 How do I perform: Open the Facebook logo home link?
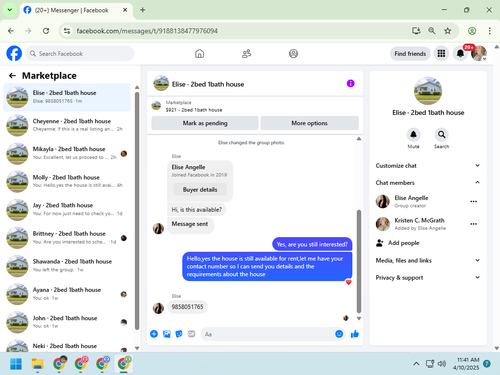[14, 53]
